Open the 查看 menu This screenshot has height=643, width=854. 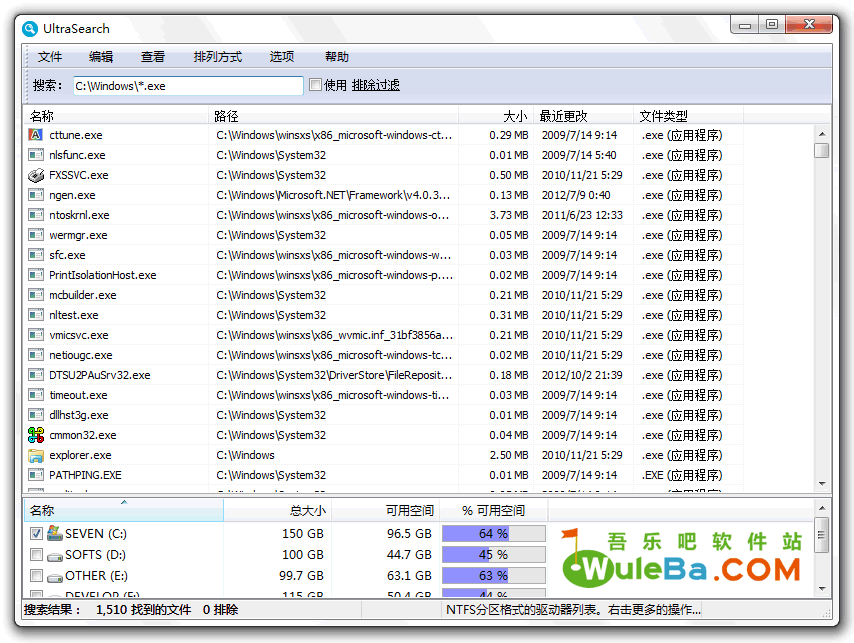pos(152,57)
